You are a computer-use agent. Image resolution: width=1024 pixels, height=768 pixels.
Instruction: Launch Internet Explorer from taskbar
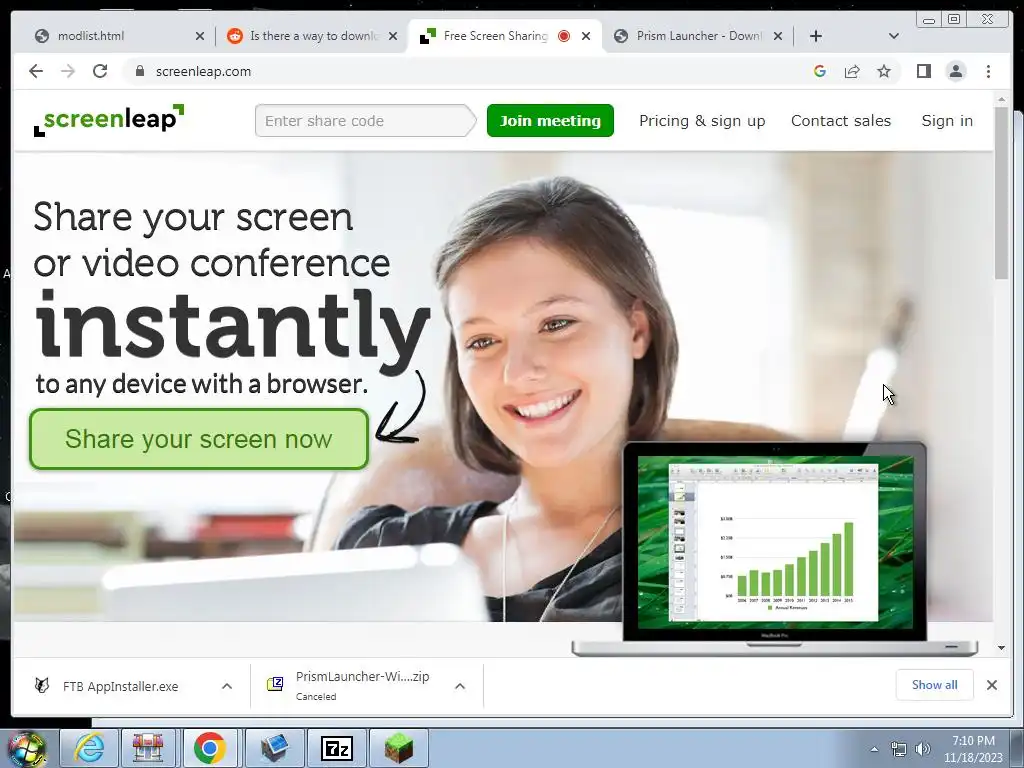[x=87, y=748]
